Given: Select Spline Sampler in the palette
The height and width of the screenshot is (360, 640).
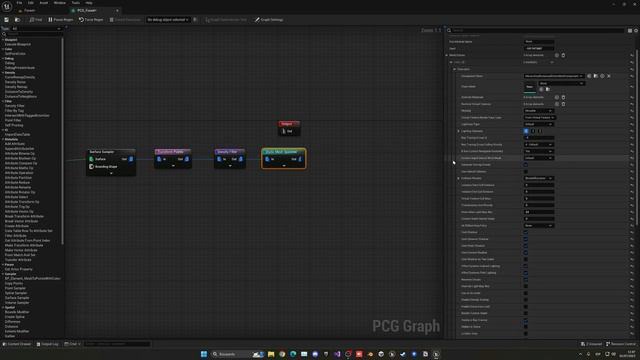Looking at the screenshot, I should [x=16, y=293].
